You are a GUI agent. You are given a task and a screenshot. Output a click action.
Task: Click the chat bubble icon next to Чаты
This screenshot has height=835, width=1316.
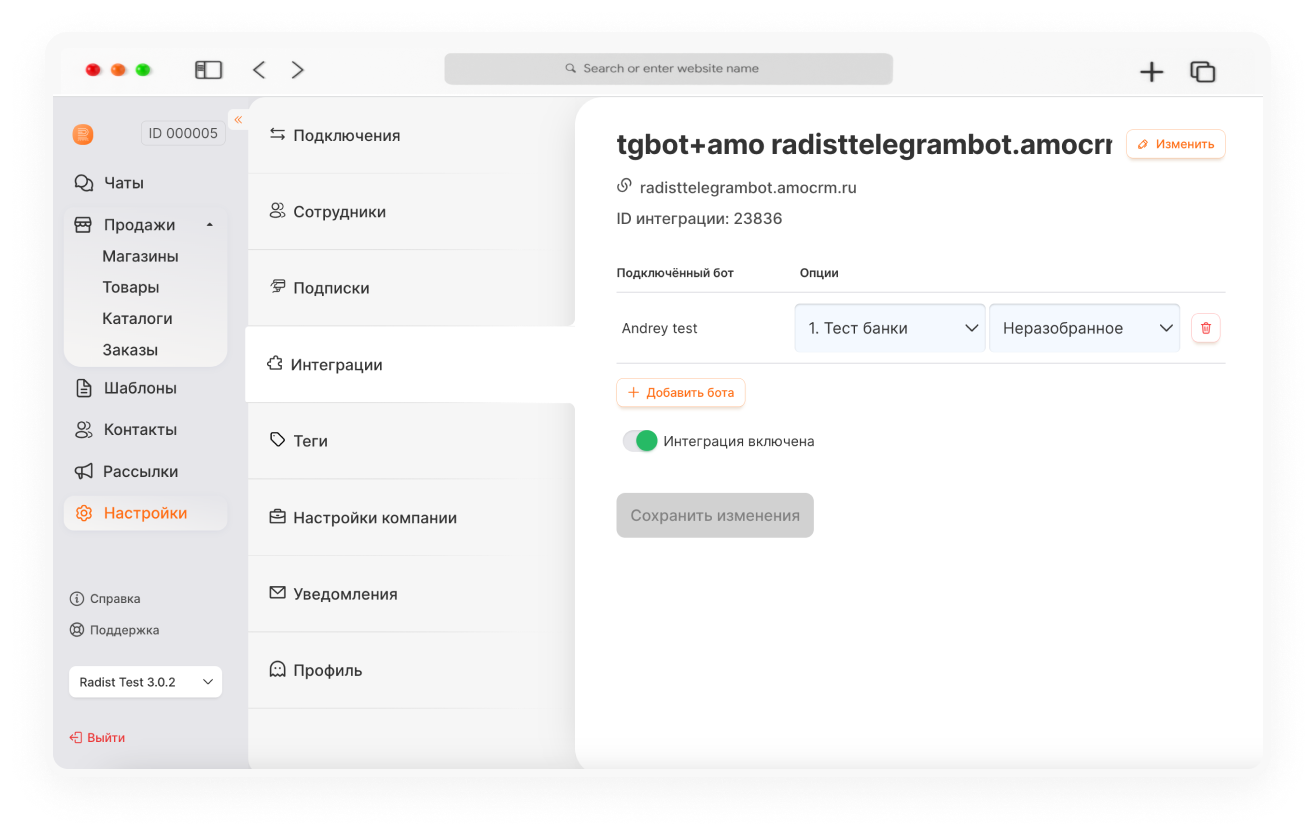(84, 183)
